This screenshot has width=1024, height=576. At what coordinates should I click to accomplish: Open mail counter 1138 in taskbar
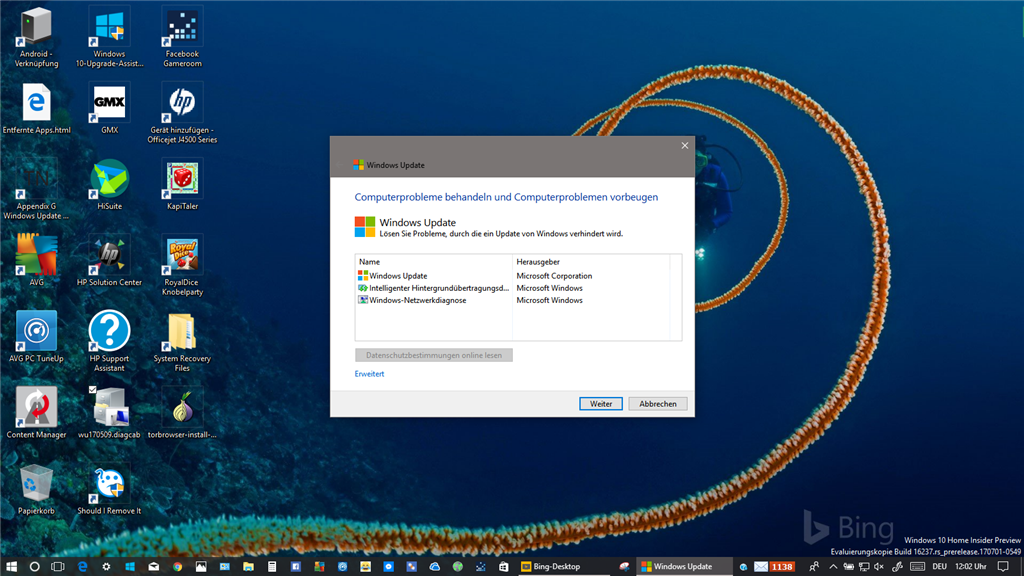775,567
